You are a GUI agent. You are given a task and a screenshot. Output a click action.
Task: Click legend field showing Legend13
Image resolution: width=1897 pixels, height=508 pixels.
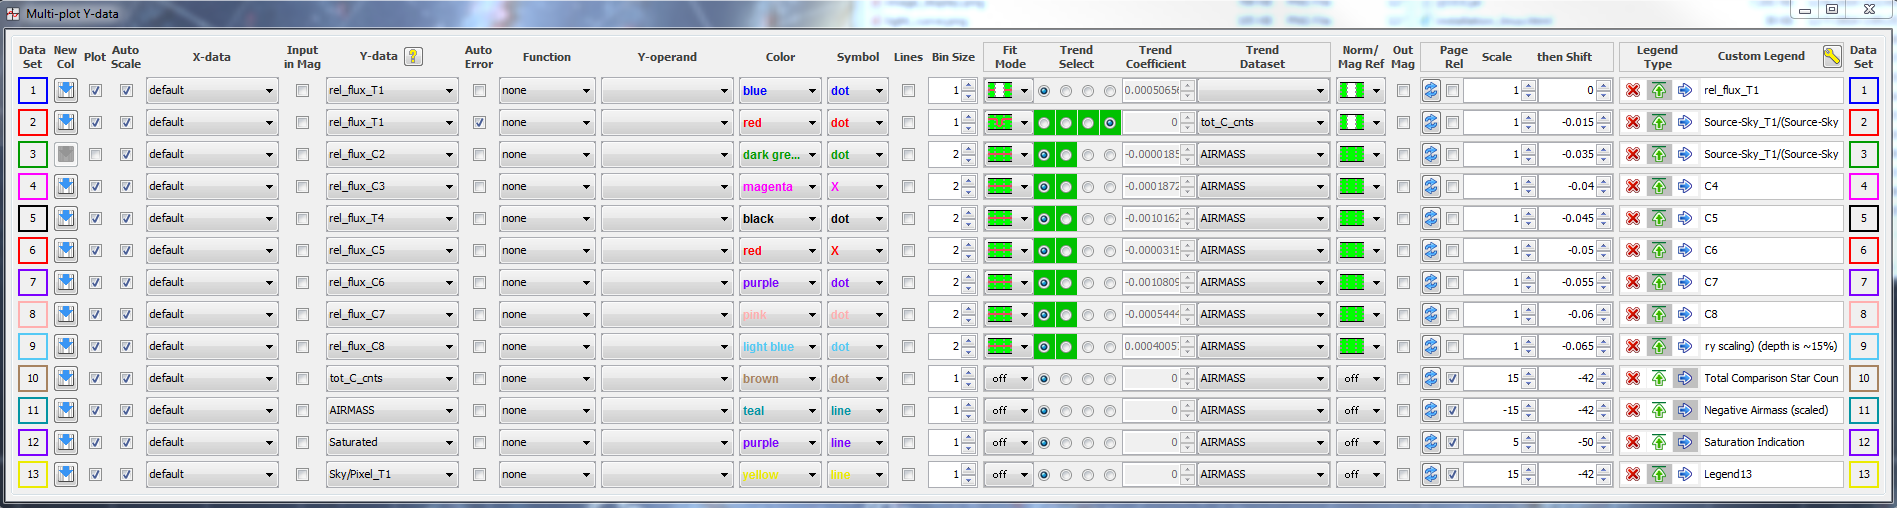coord(1771,474)
